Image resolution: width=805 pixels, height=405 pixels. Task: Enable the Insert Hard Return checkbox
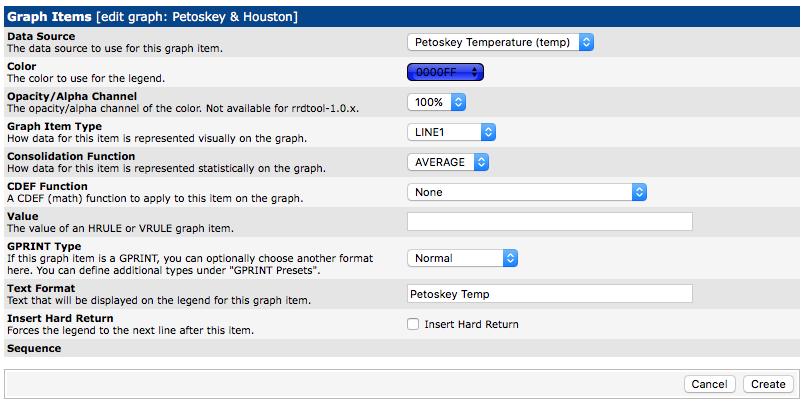tap(413, 324)
